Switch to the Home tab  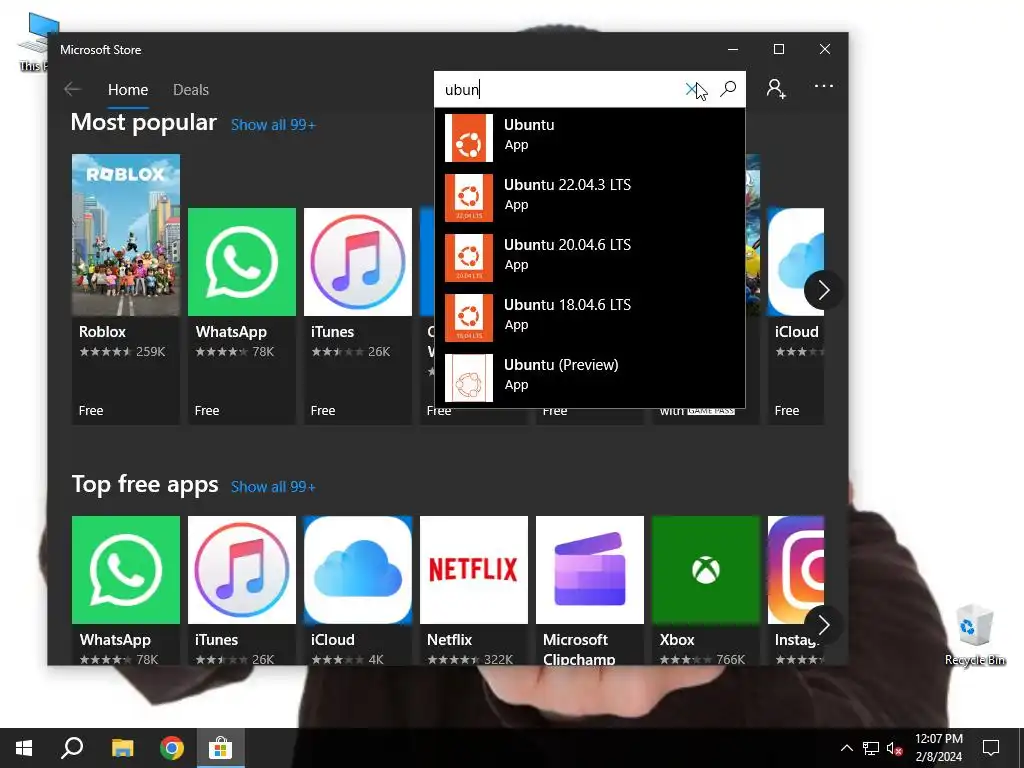tap(128, 90)
